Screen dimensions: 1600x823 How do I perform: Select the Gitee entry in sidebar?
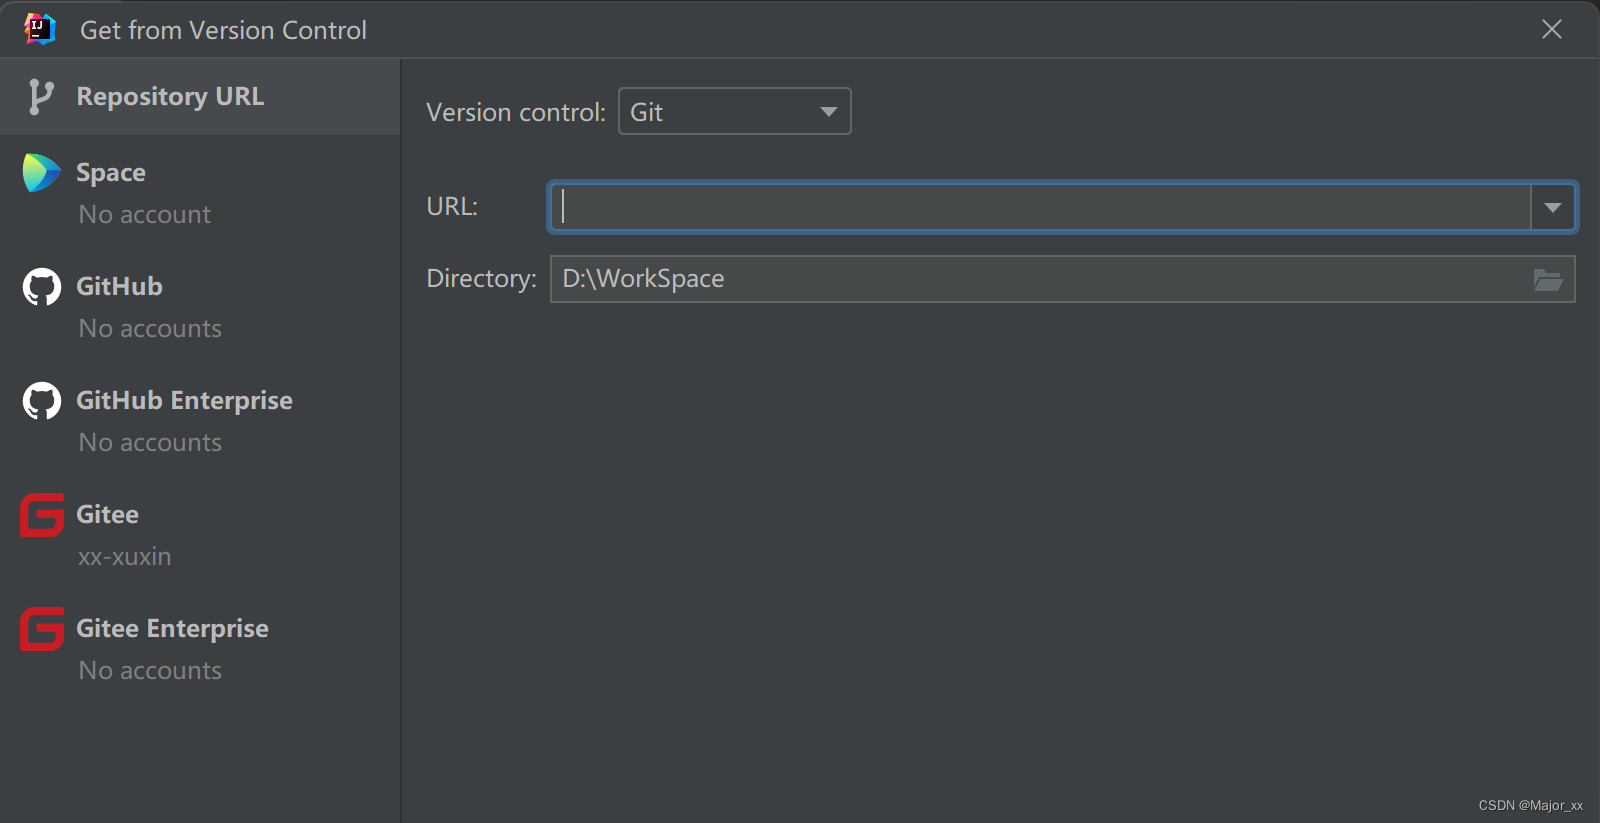point(200,534)
